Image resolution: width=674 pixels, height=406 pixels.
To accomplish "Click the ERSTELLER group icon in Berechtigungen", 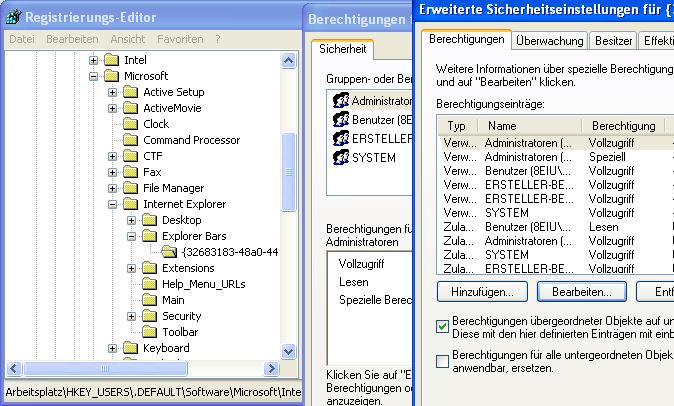I will pos(341,138).
